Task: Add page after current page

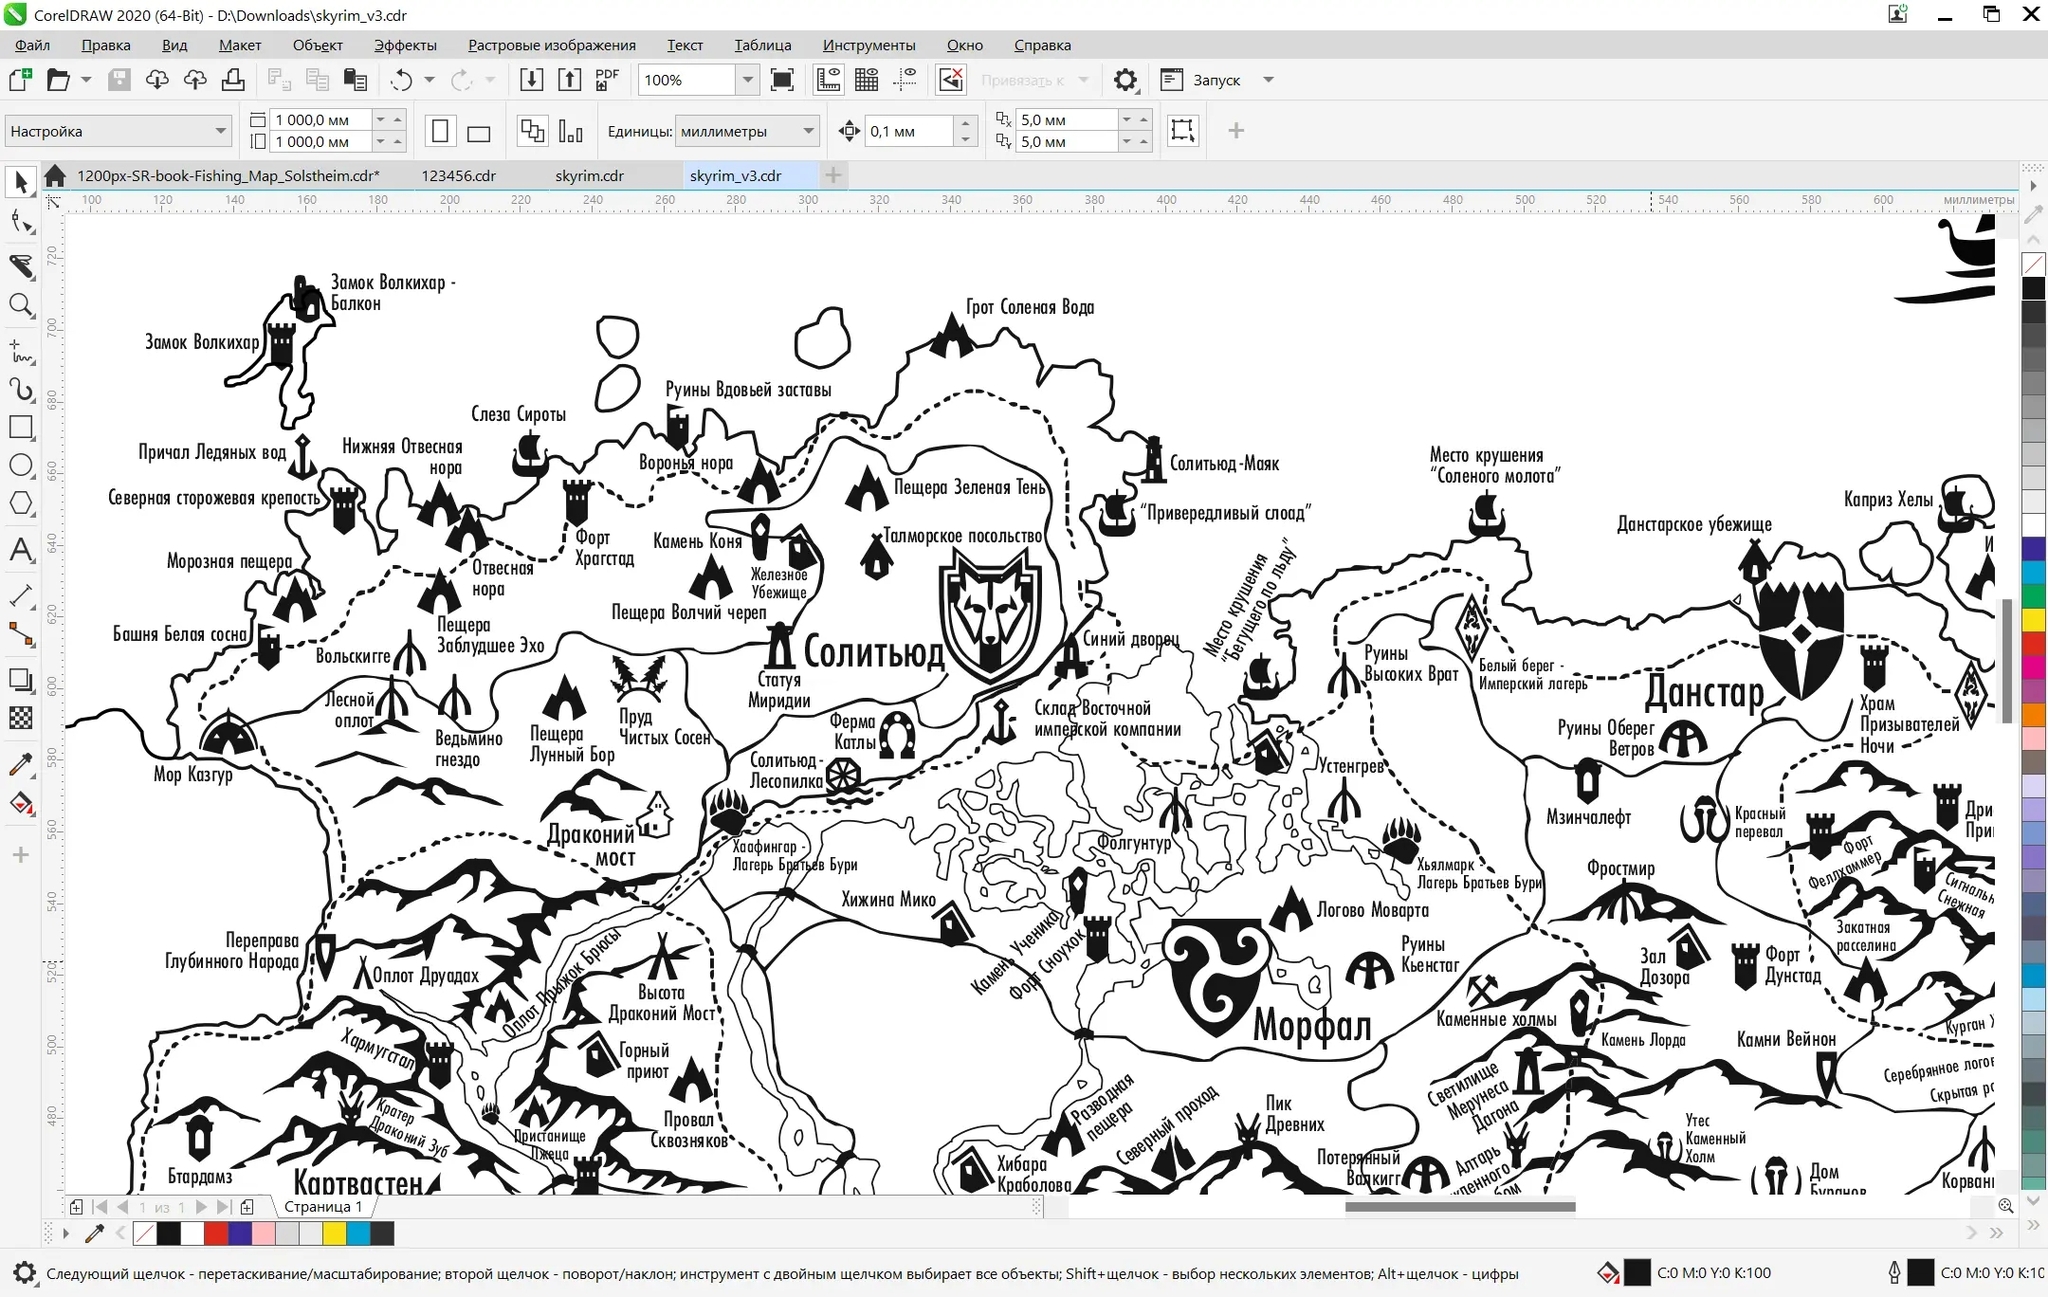Action: [x=248, y=1207]
